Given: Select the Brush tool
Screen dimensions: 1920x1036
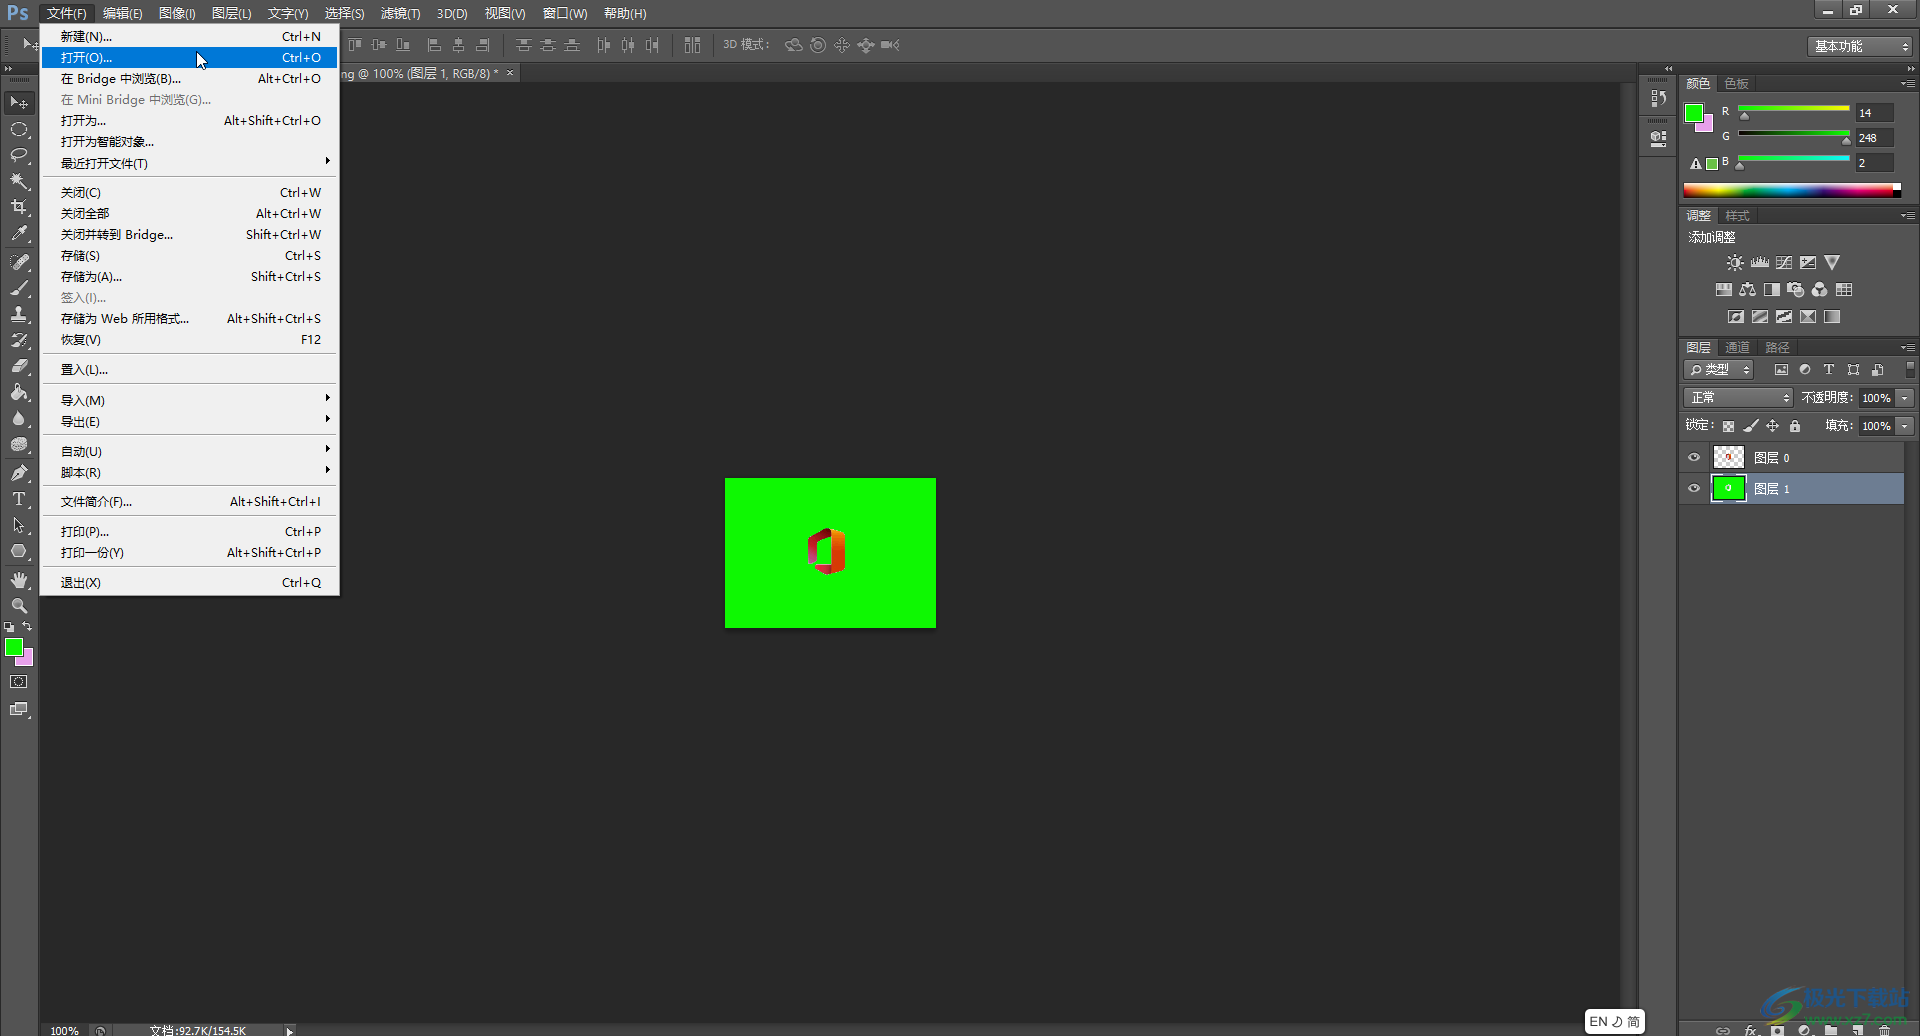Looking at the screenshot, I should (19, 288).
